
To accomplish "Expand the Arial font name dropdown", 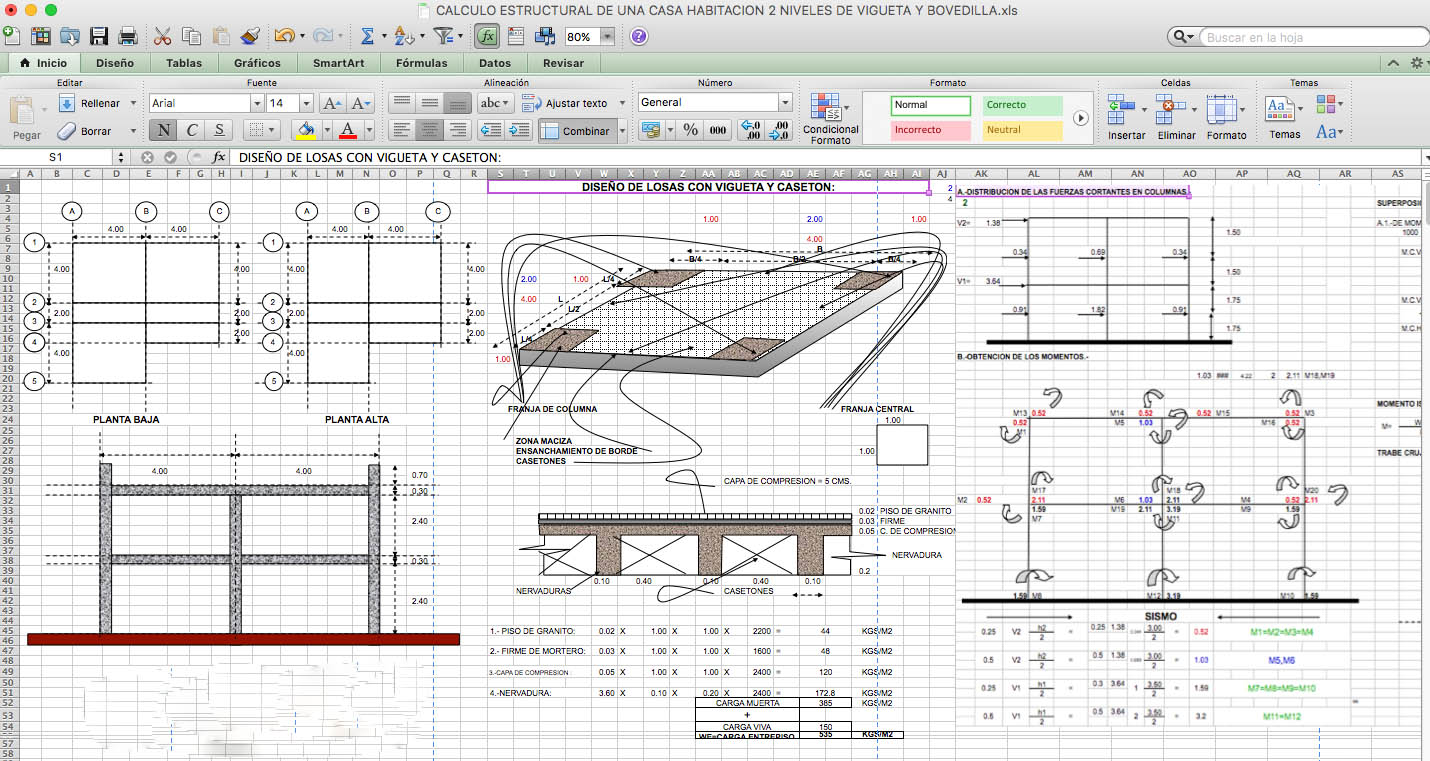I will [x=257, y=103].
